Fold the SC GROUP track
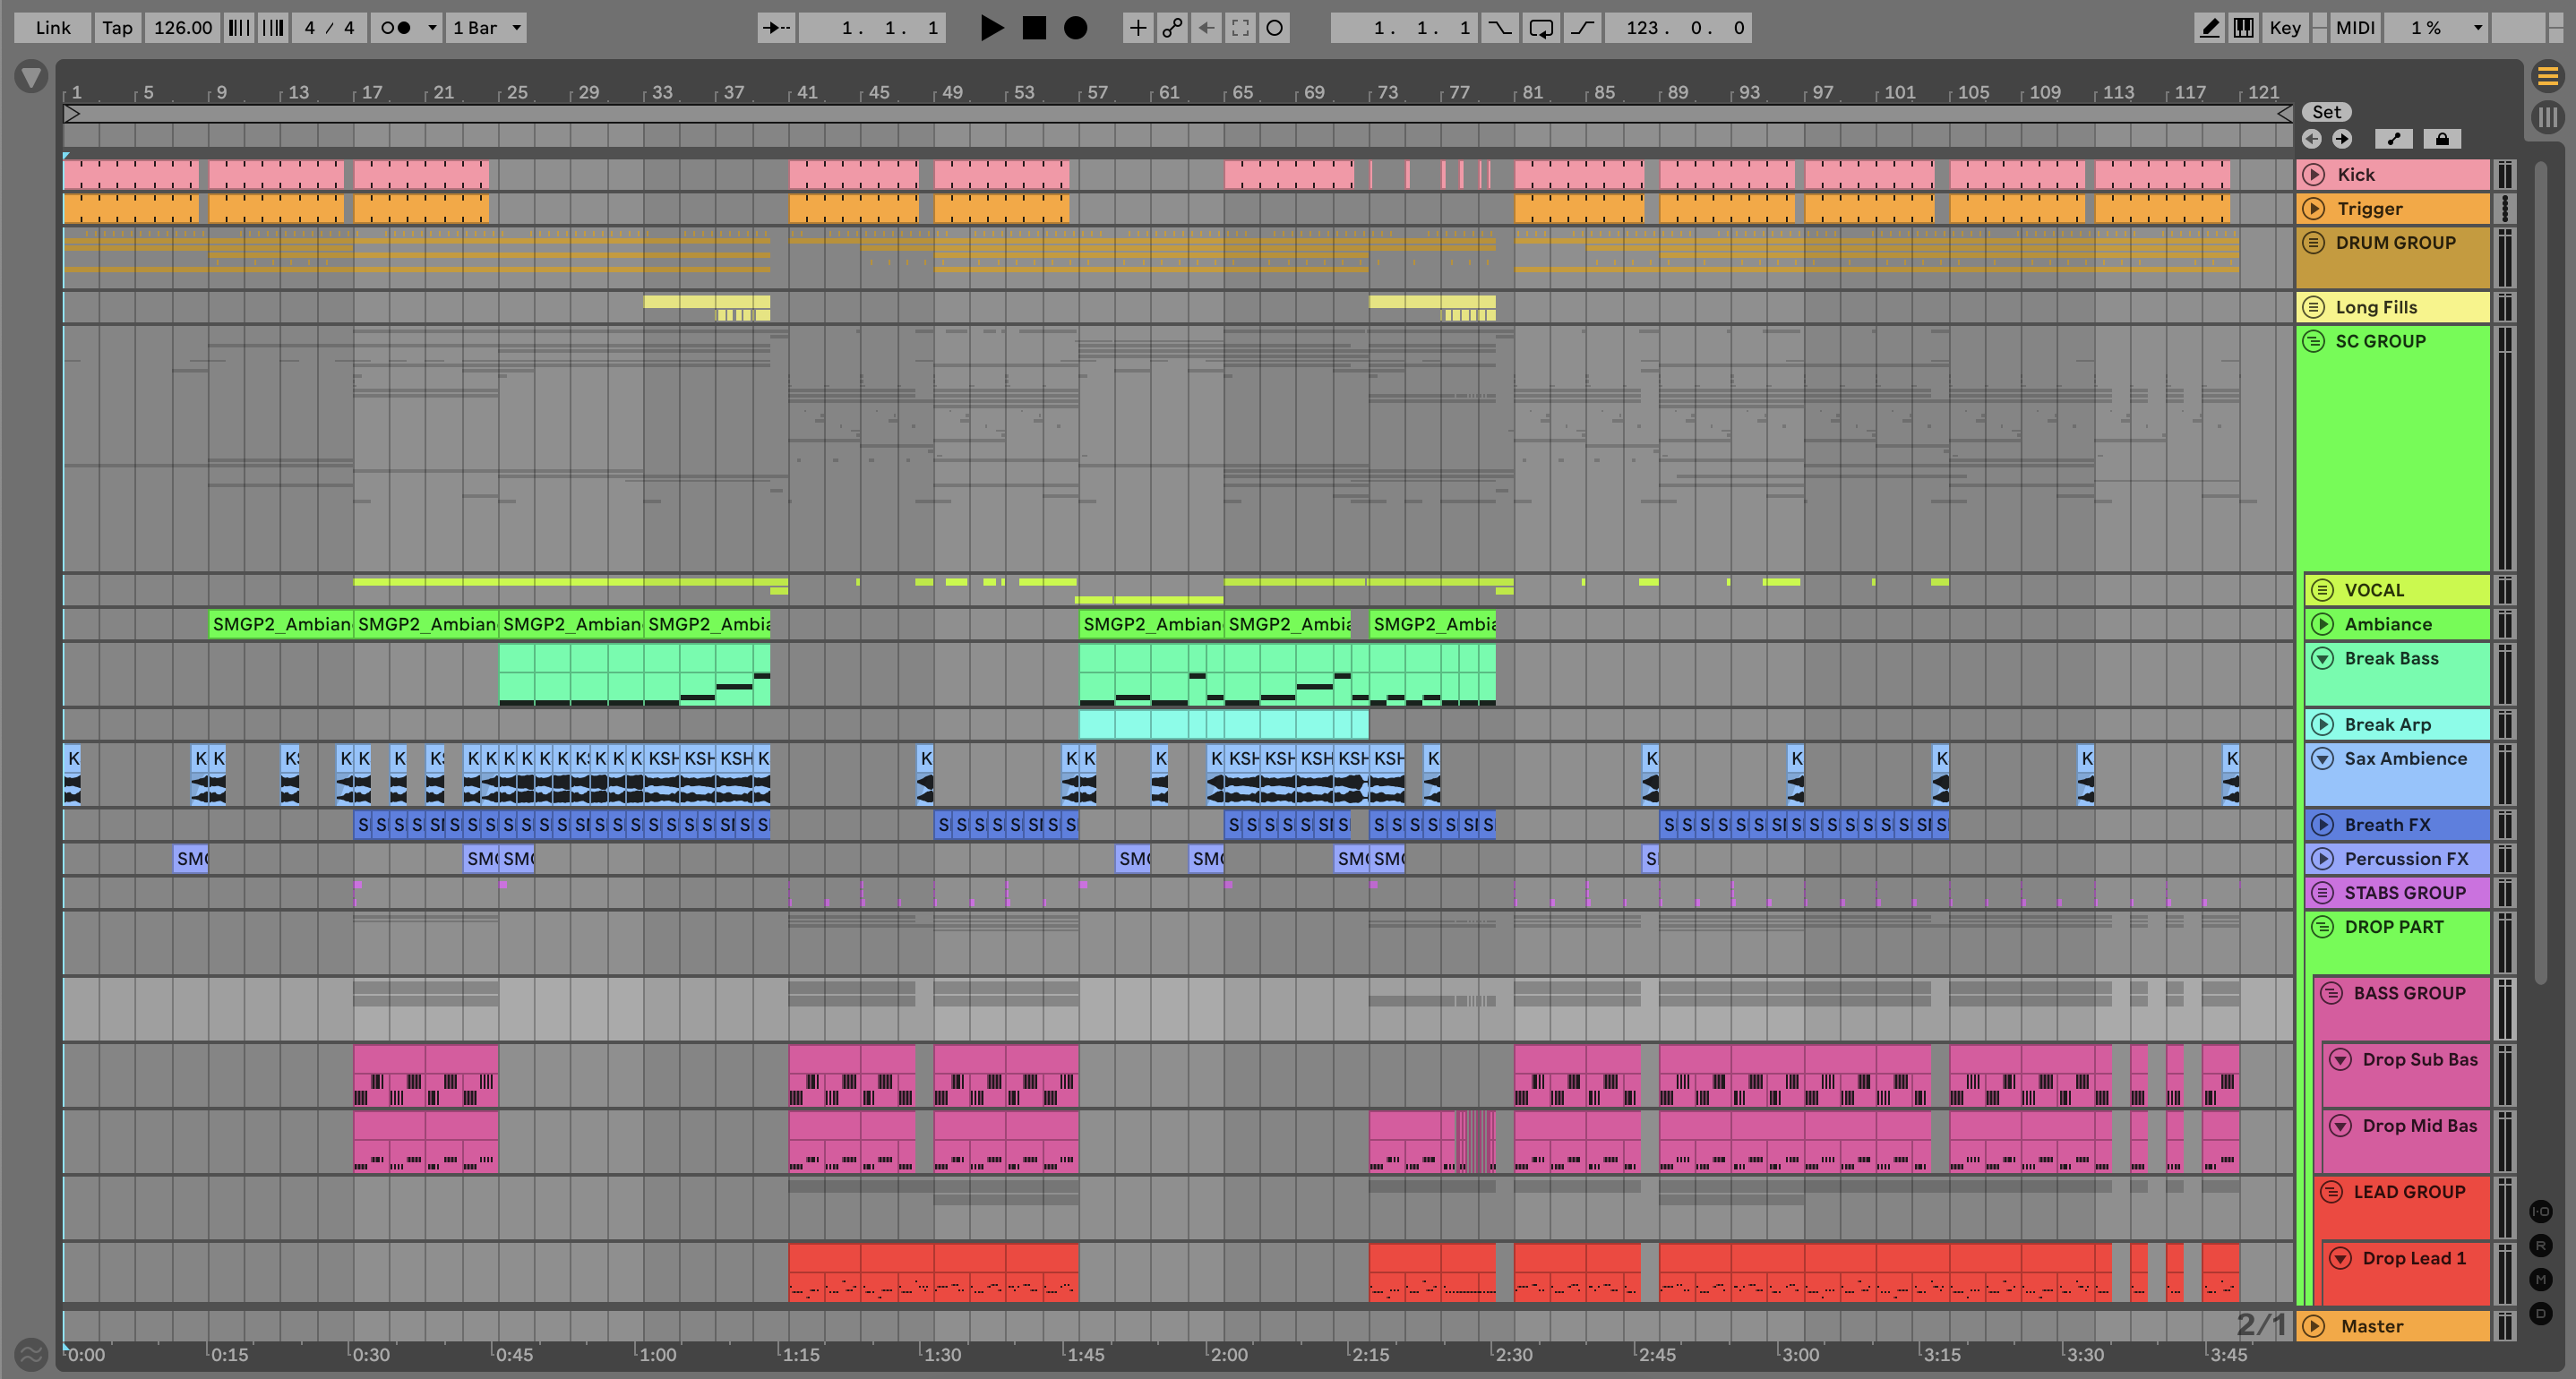This screenshot has height=1379, width=2576. point(2313,342)
